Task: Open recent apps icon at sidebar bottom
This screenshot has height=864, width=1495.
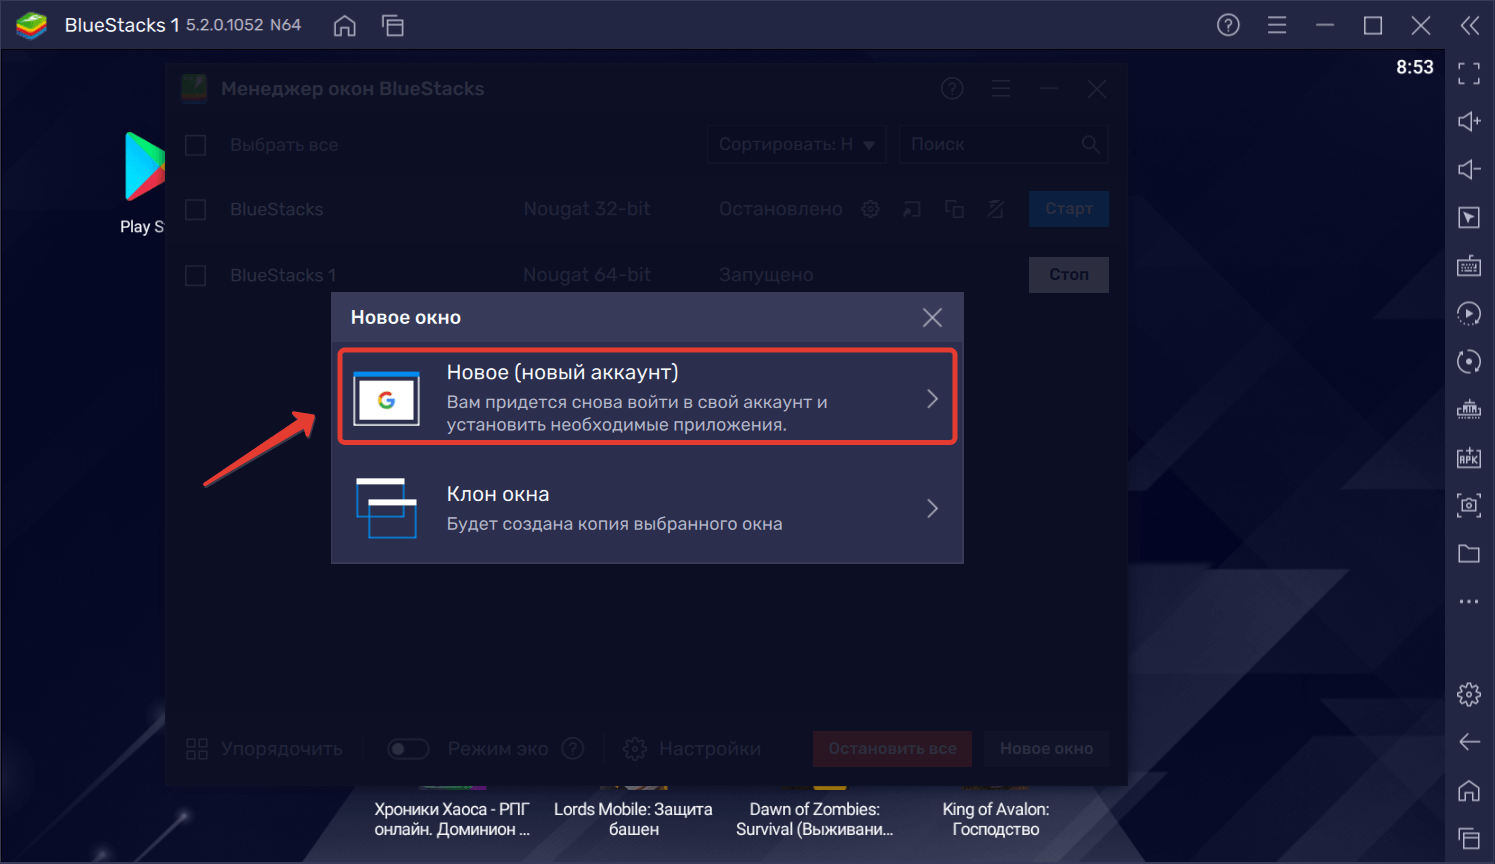Action: (1469, 838)
